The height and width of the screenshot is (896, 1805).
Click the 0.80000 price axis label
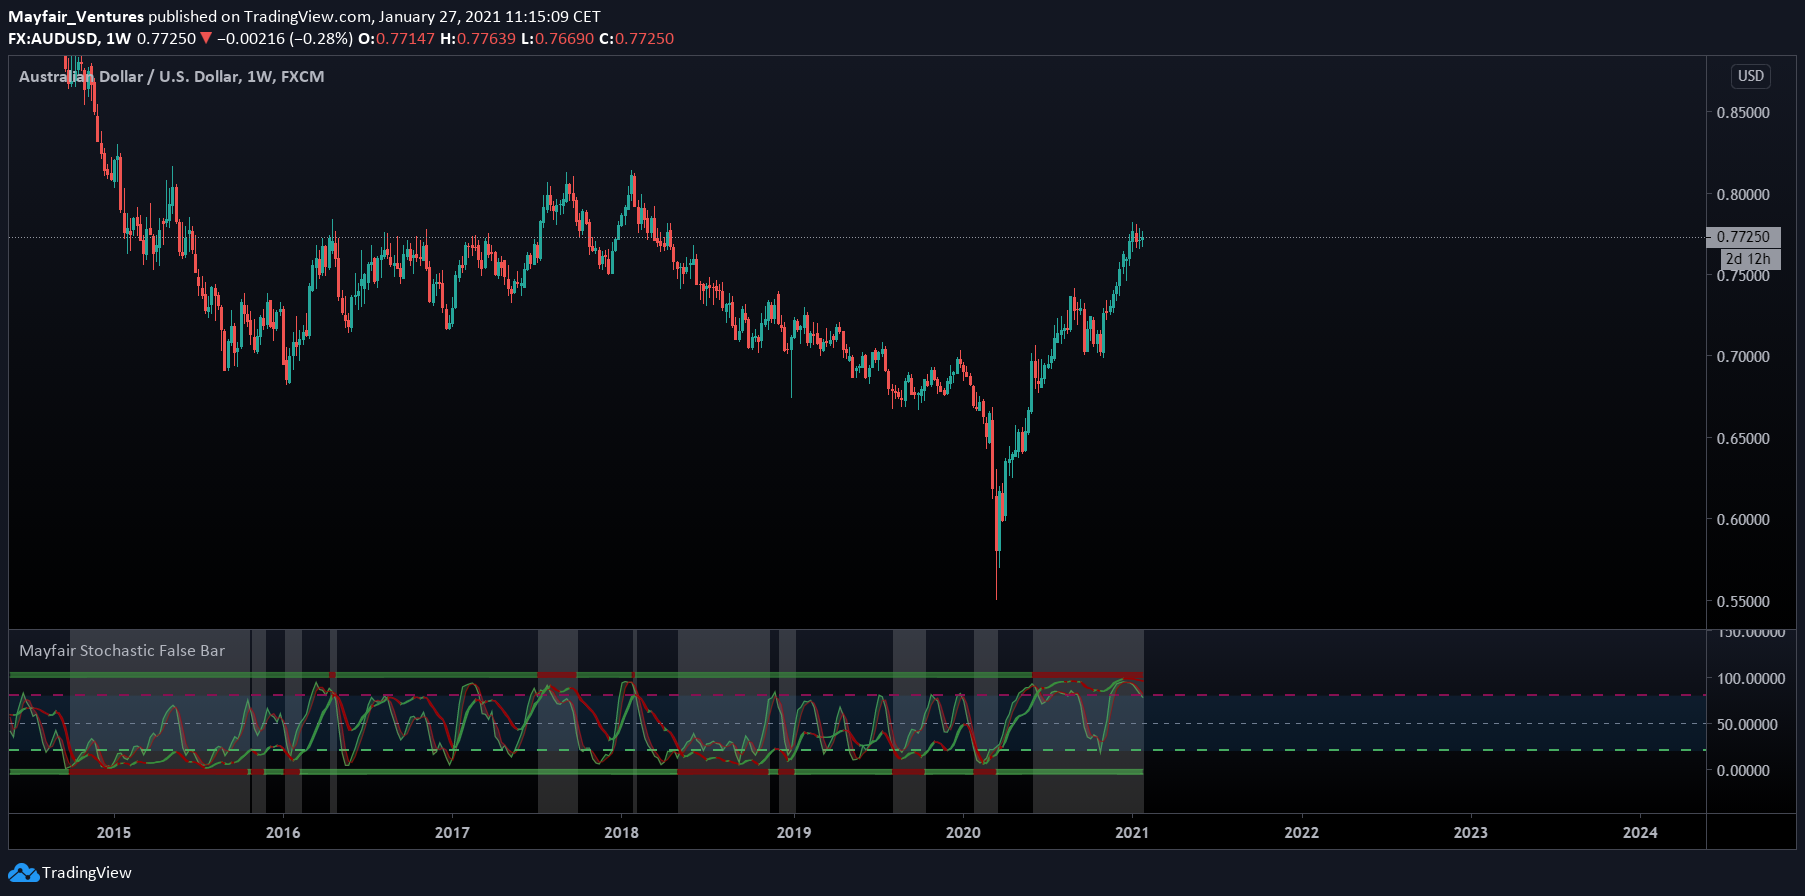pos(1743,195)
